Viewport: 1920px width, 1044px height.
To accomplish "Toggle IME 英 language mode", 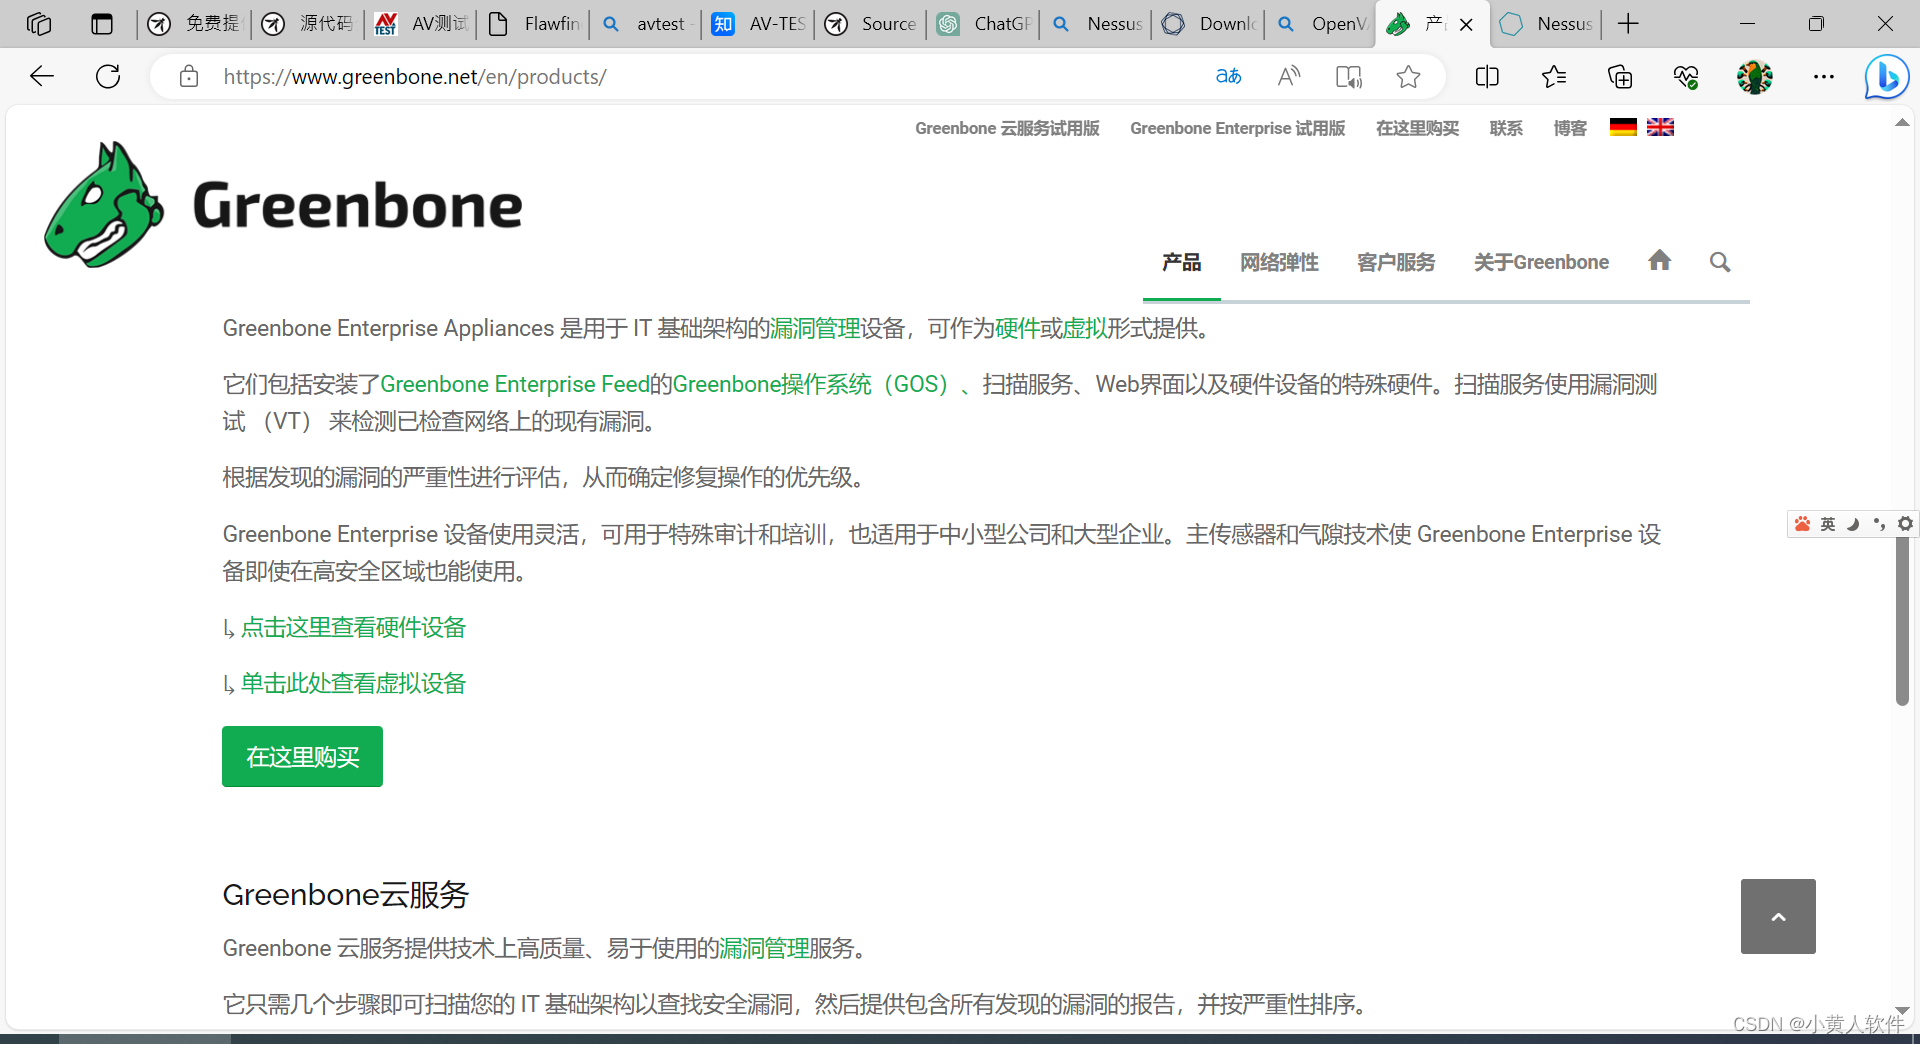I will (x=1828, y=524).
